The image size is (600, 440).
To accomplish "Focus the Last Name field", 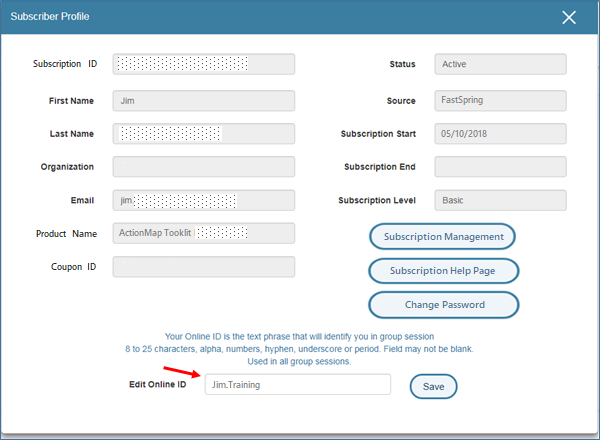I will click(x=204, y=134).
